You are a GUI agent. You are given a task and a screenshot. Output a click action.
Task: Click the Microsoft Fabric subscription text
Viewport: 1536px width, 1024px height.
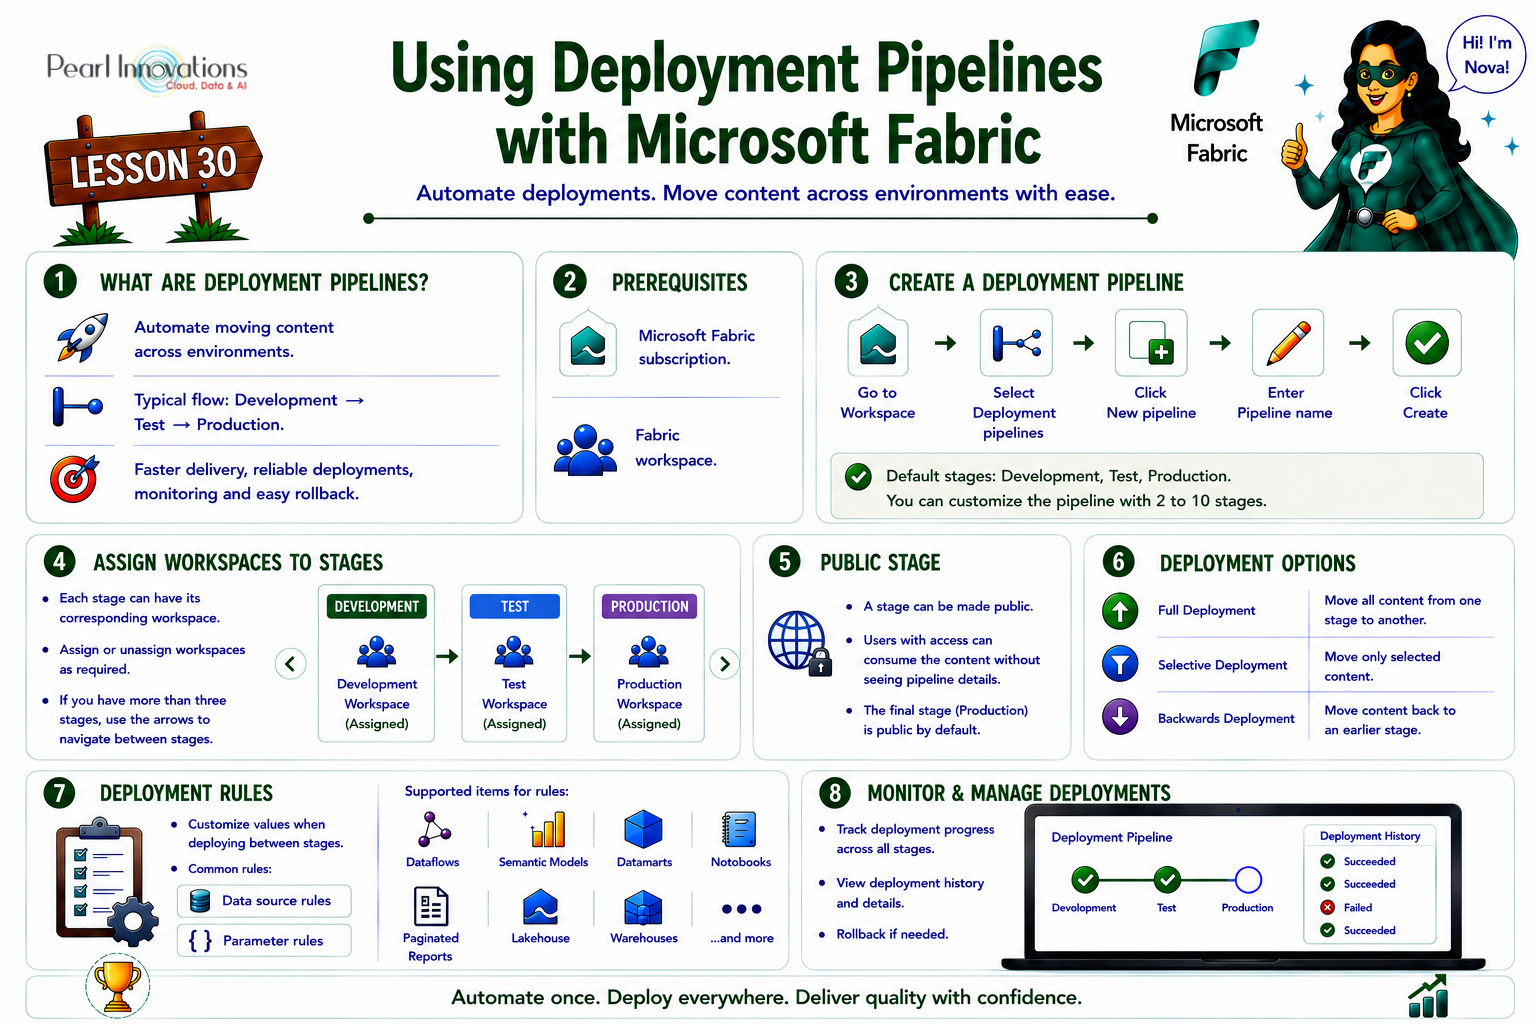[697, 347]
